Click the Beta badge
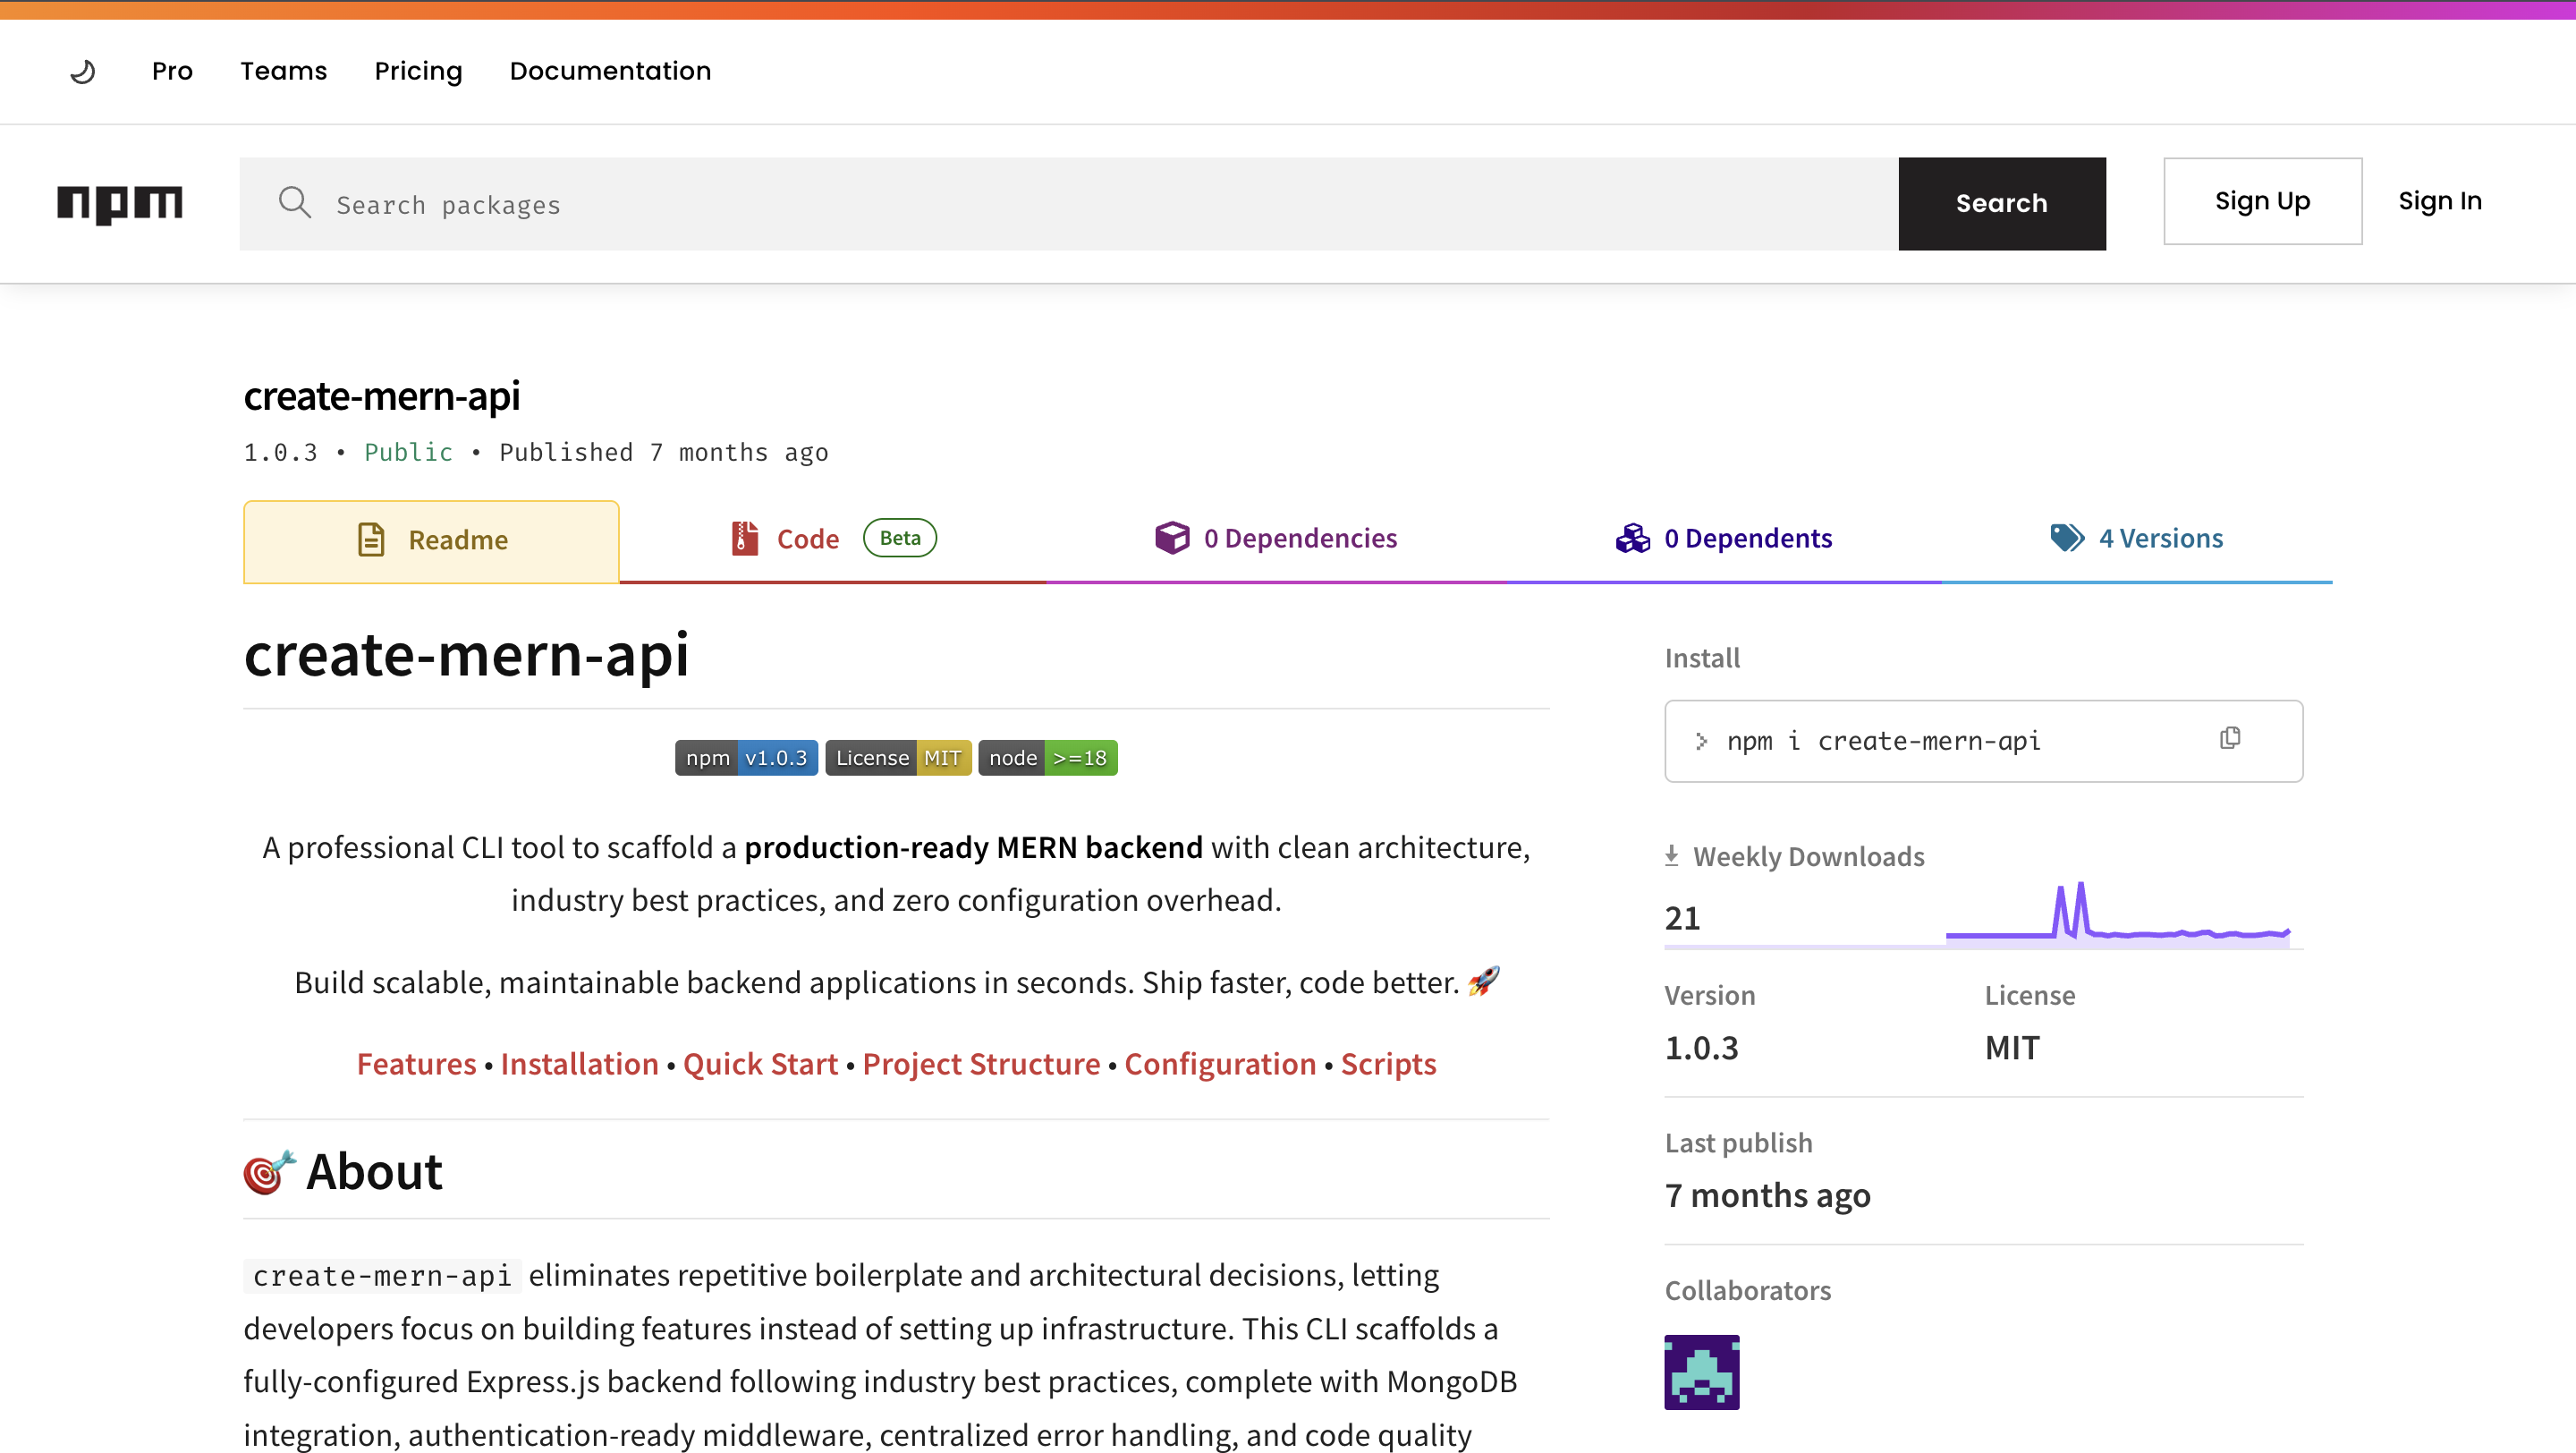Viewport: 2576px width, 1453px height. (899, 538)
